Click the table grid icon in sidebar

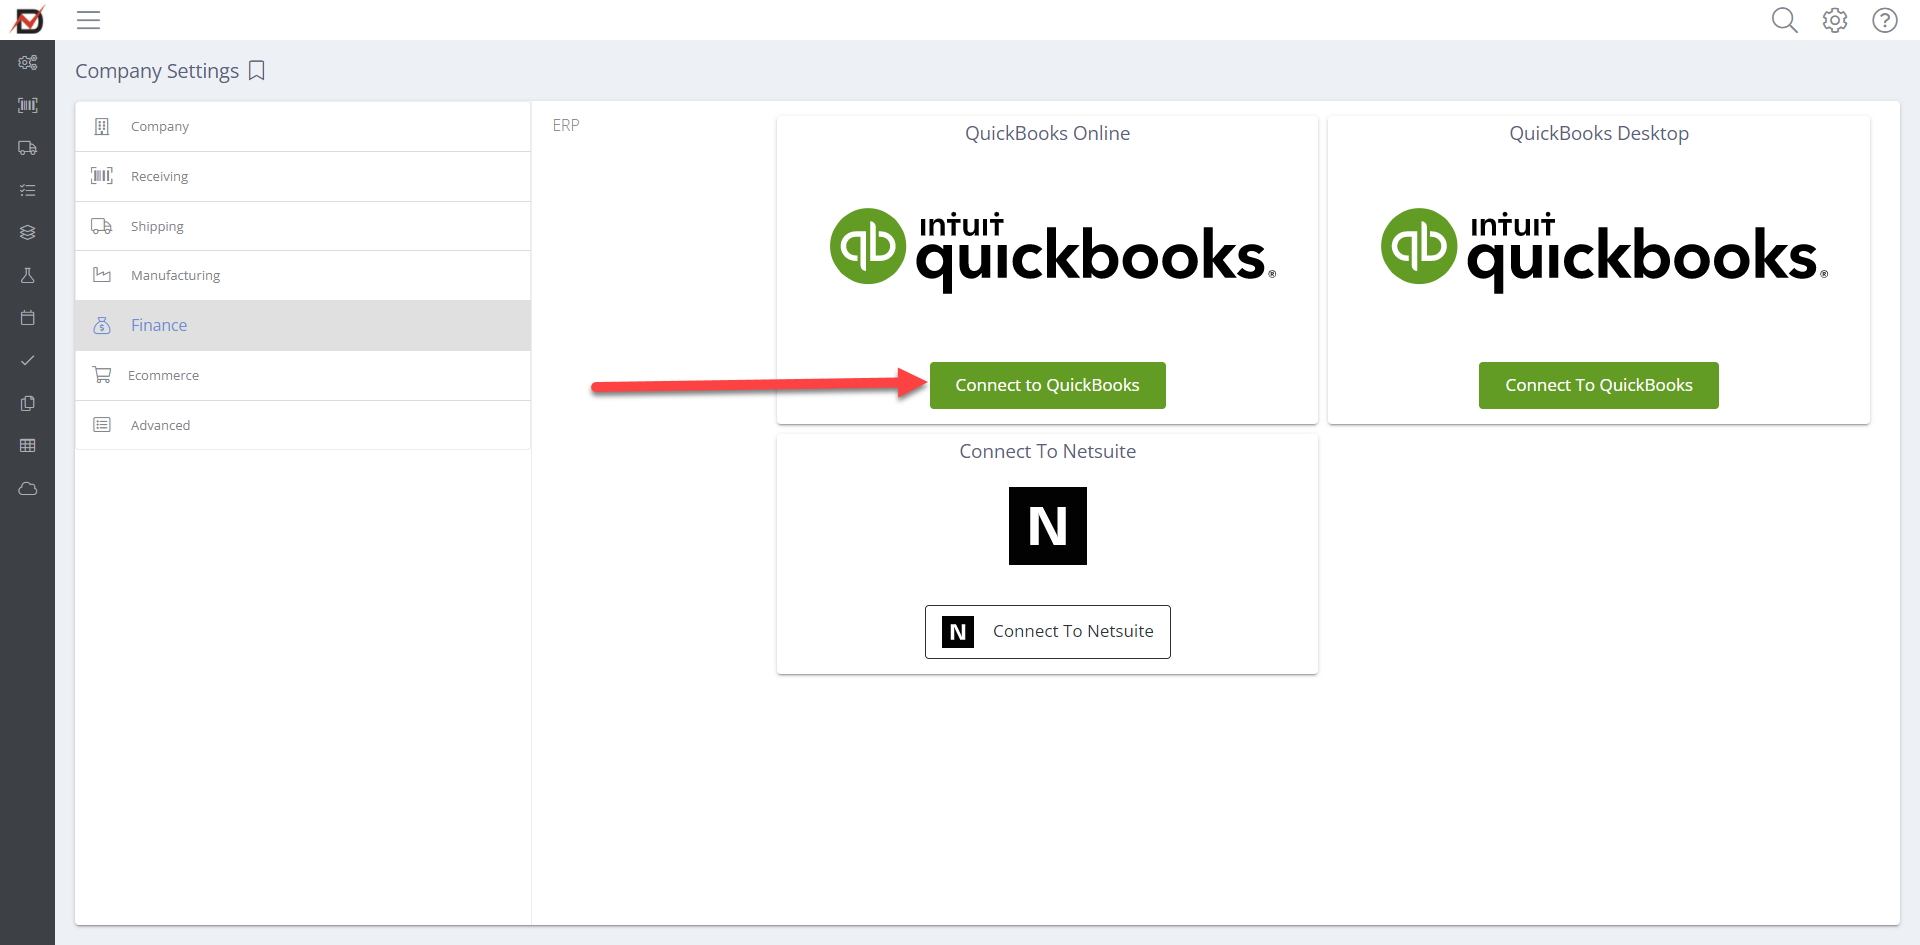pos(28,446)
